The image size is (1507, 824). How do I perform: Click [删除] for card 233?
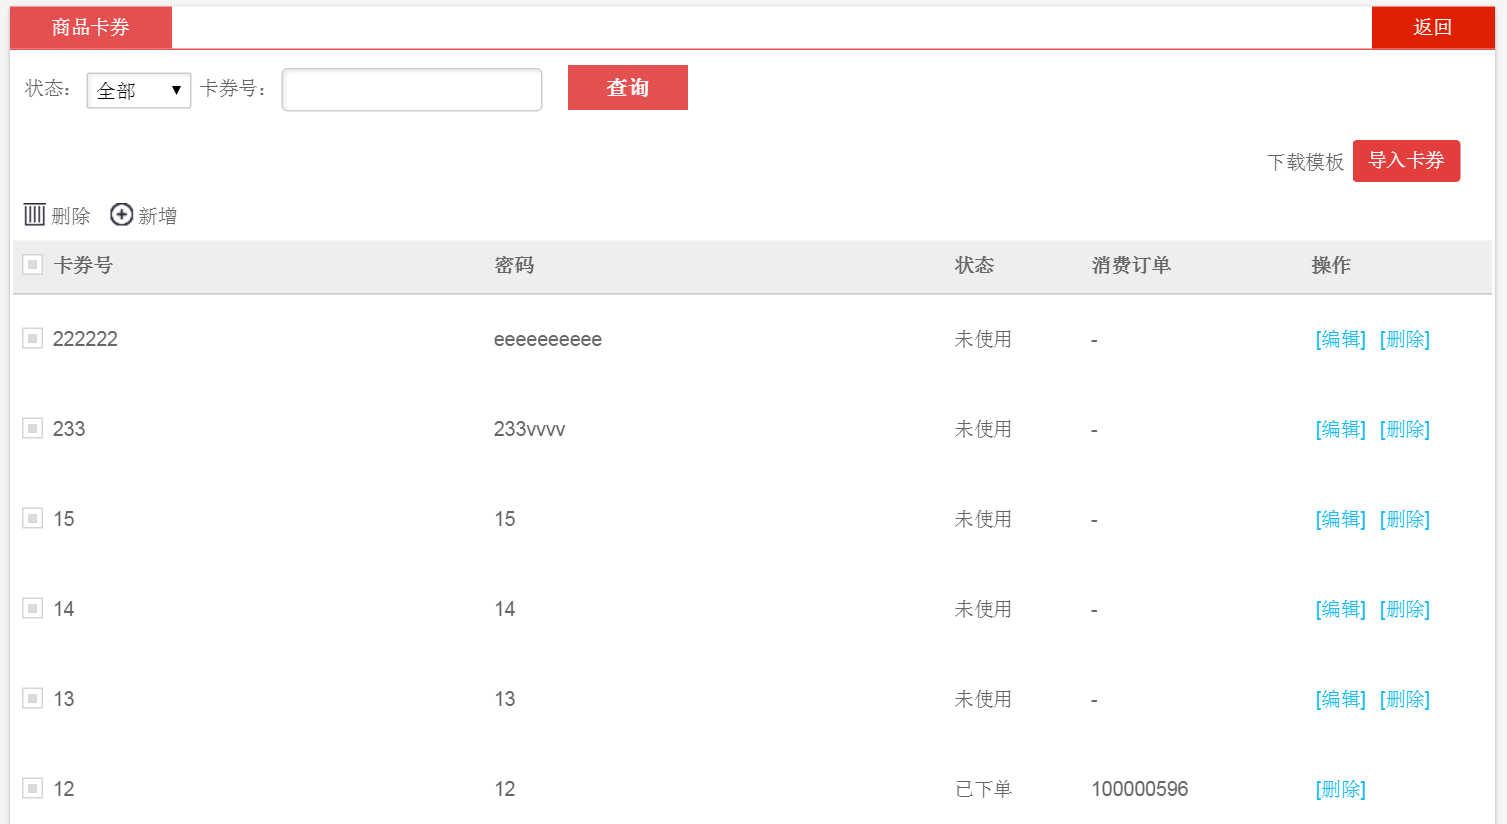(x=1405, y=429)
